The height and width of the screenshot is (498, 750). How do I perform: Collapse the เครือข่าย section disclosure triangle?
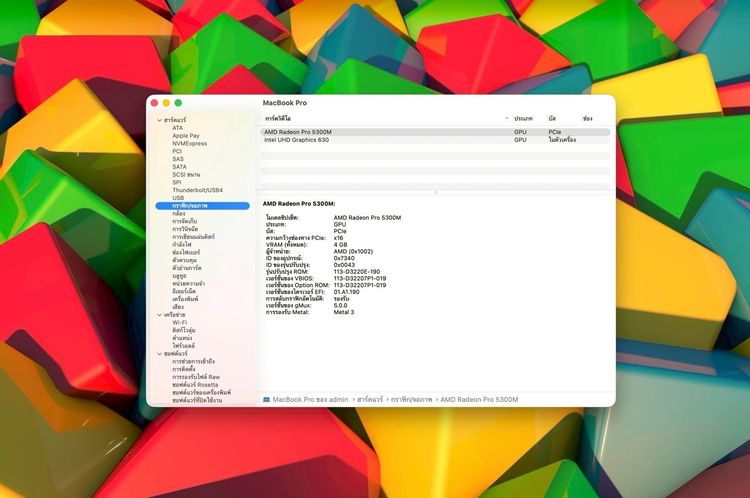159,314
